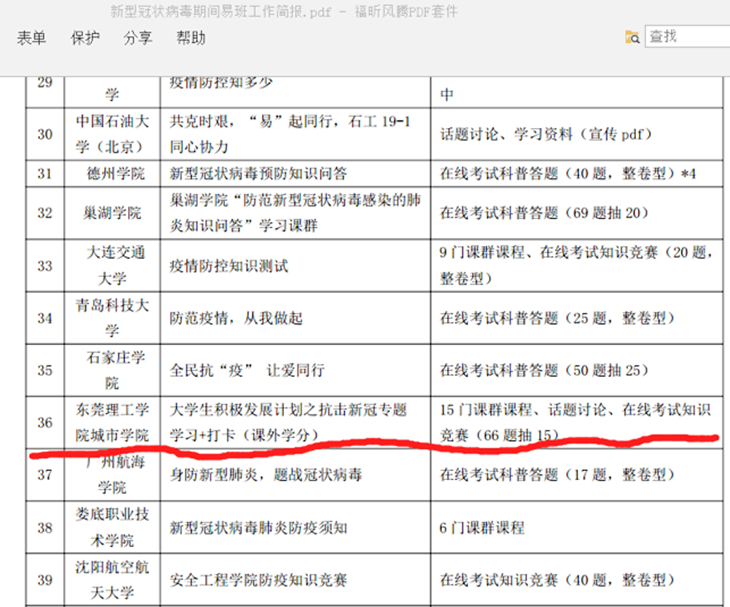Select the 6门课群课程 cell text
Screen dimensions: 730x607
click(482, 527)
